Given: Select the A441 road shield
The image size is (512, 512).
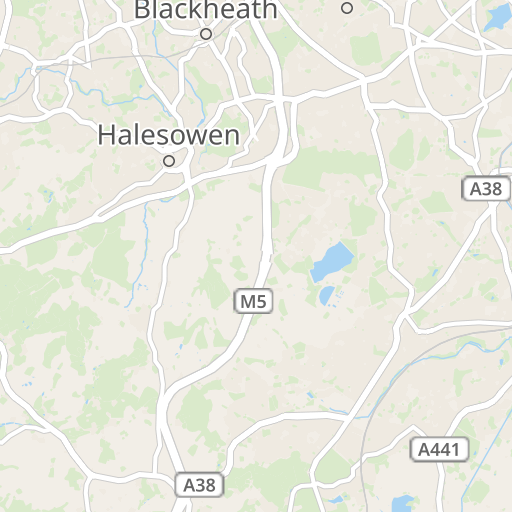Looking at the screenshot, I should click(x=439, y=450).
